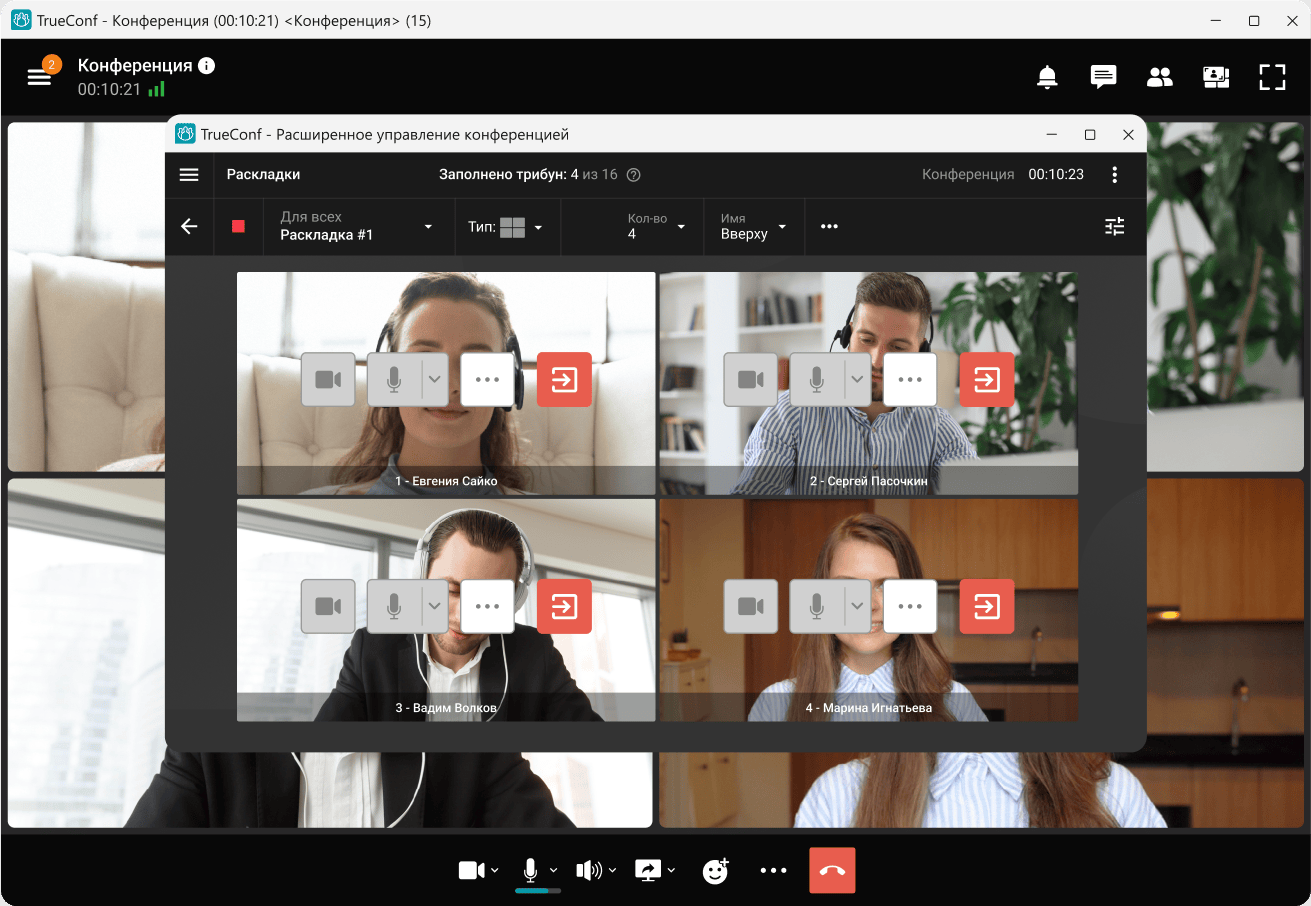Screen dimensions: 1311x906
Task: Go back using the left arrow
Action: click(189, 227)
